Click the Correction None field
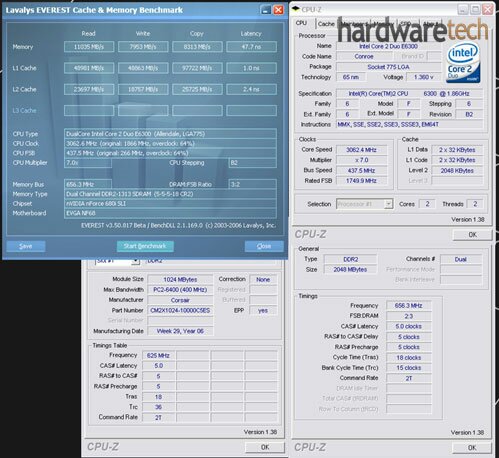Viewport: 499px width, 458px height. coord(263,280)
